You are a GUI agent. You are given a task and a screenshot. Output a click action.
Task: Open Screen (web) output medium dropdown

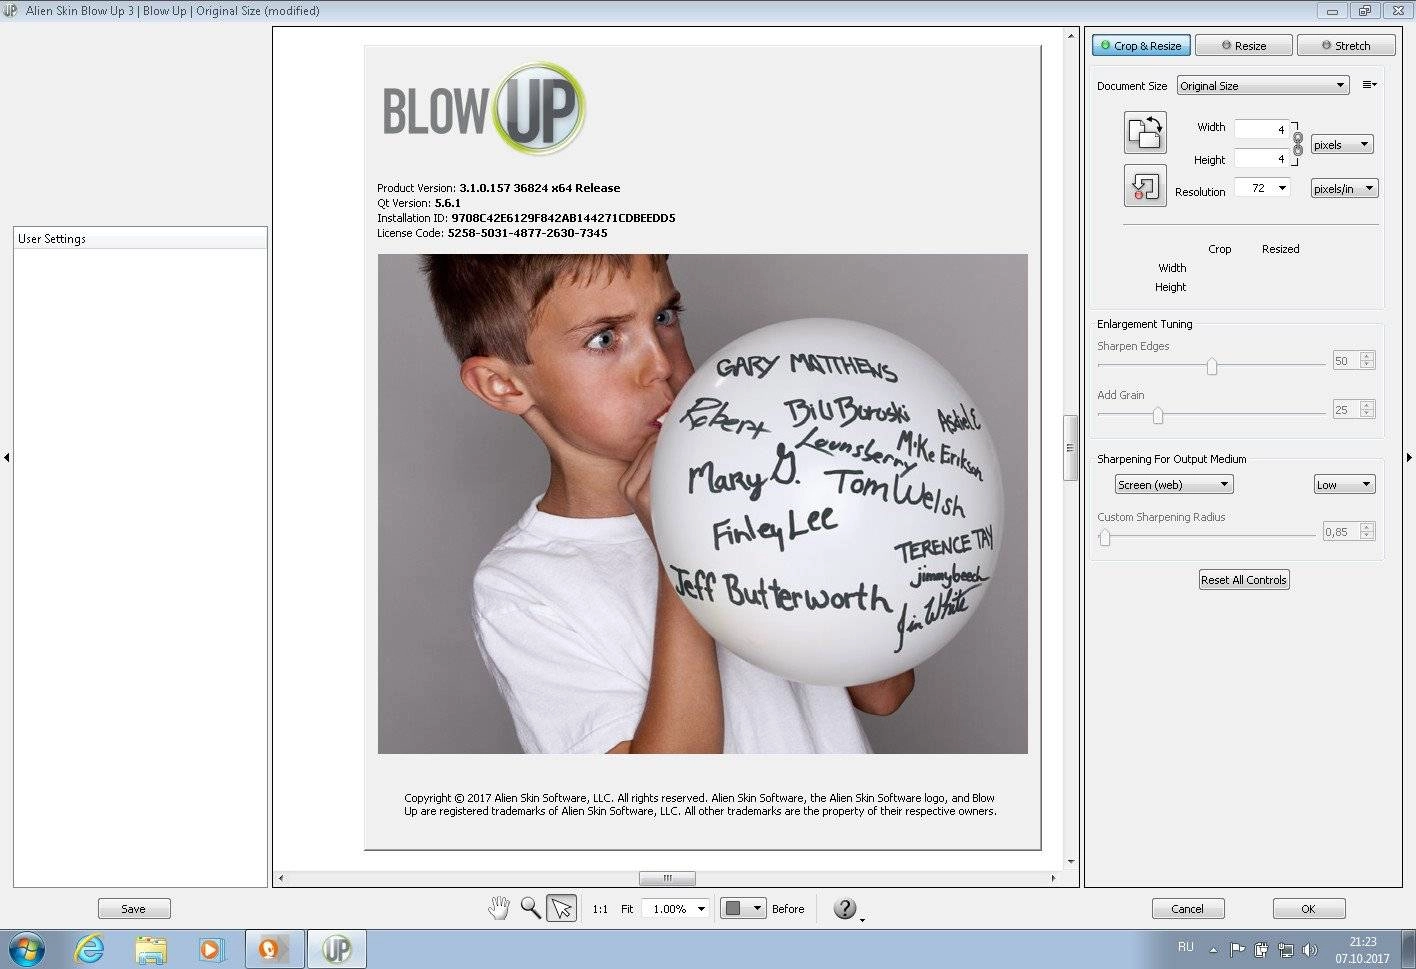pyautogui.click(x=1174, y=484)
